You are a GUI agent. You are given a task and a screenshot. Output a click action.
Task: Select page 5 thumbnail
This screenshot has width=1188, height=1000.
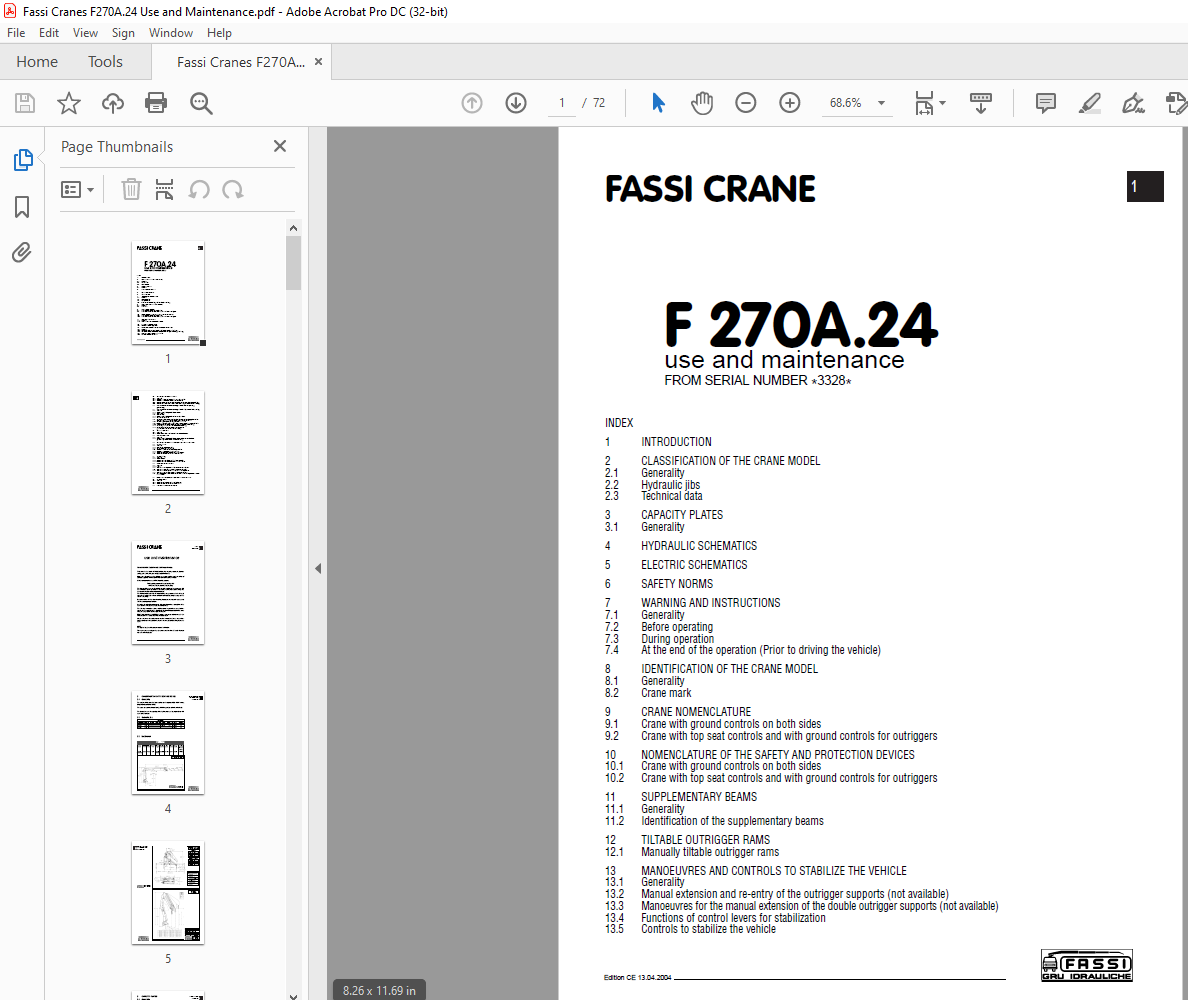coord(168,893)
